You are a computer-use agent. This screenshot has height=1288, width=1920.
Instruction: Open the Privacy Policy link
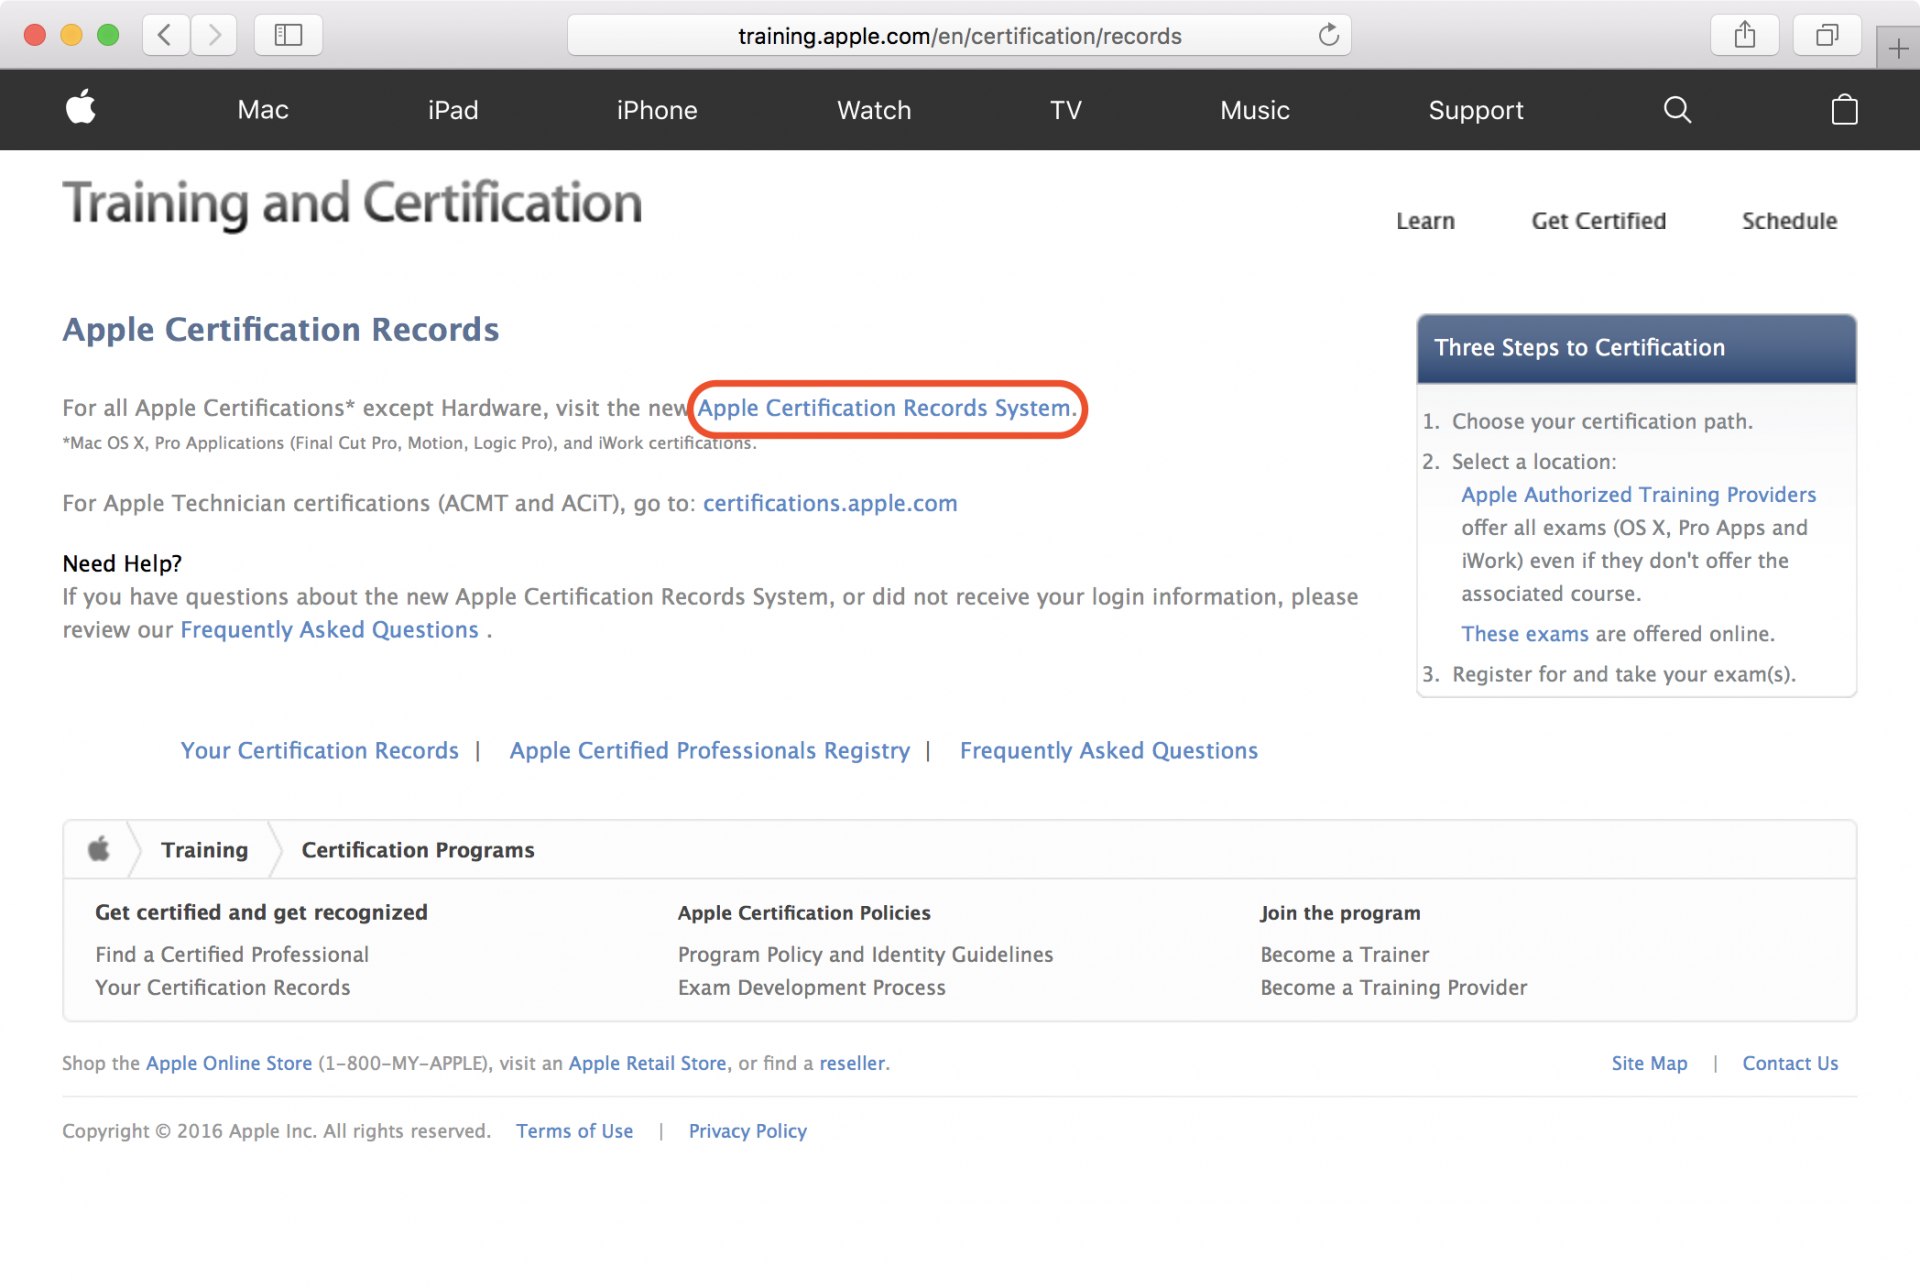tap(747, 1131)
